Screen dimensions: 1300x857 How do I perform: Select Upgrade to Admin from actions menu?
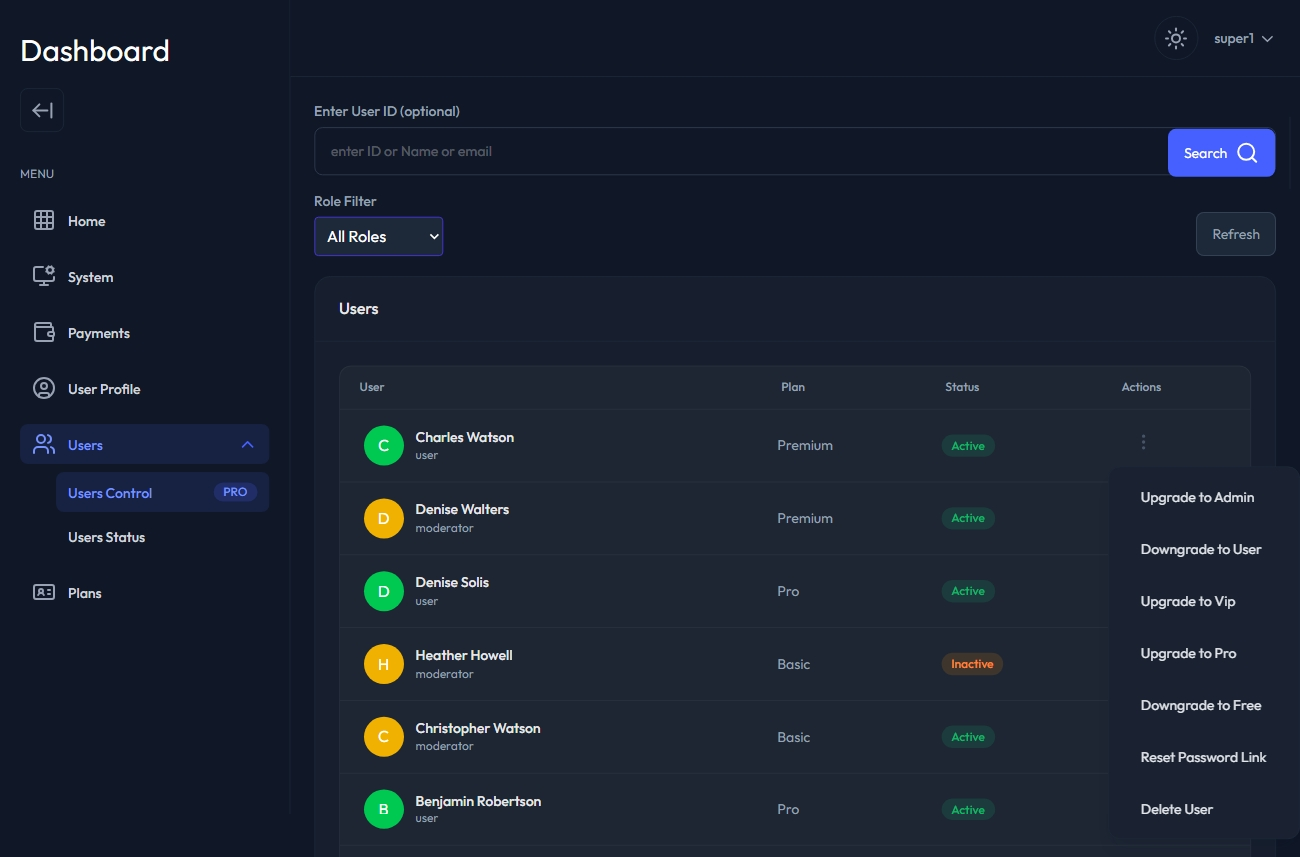coord(1197,497)
